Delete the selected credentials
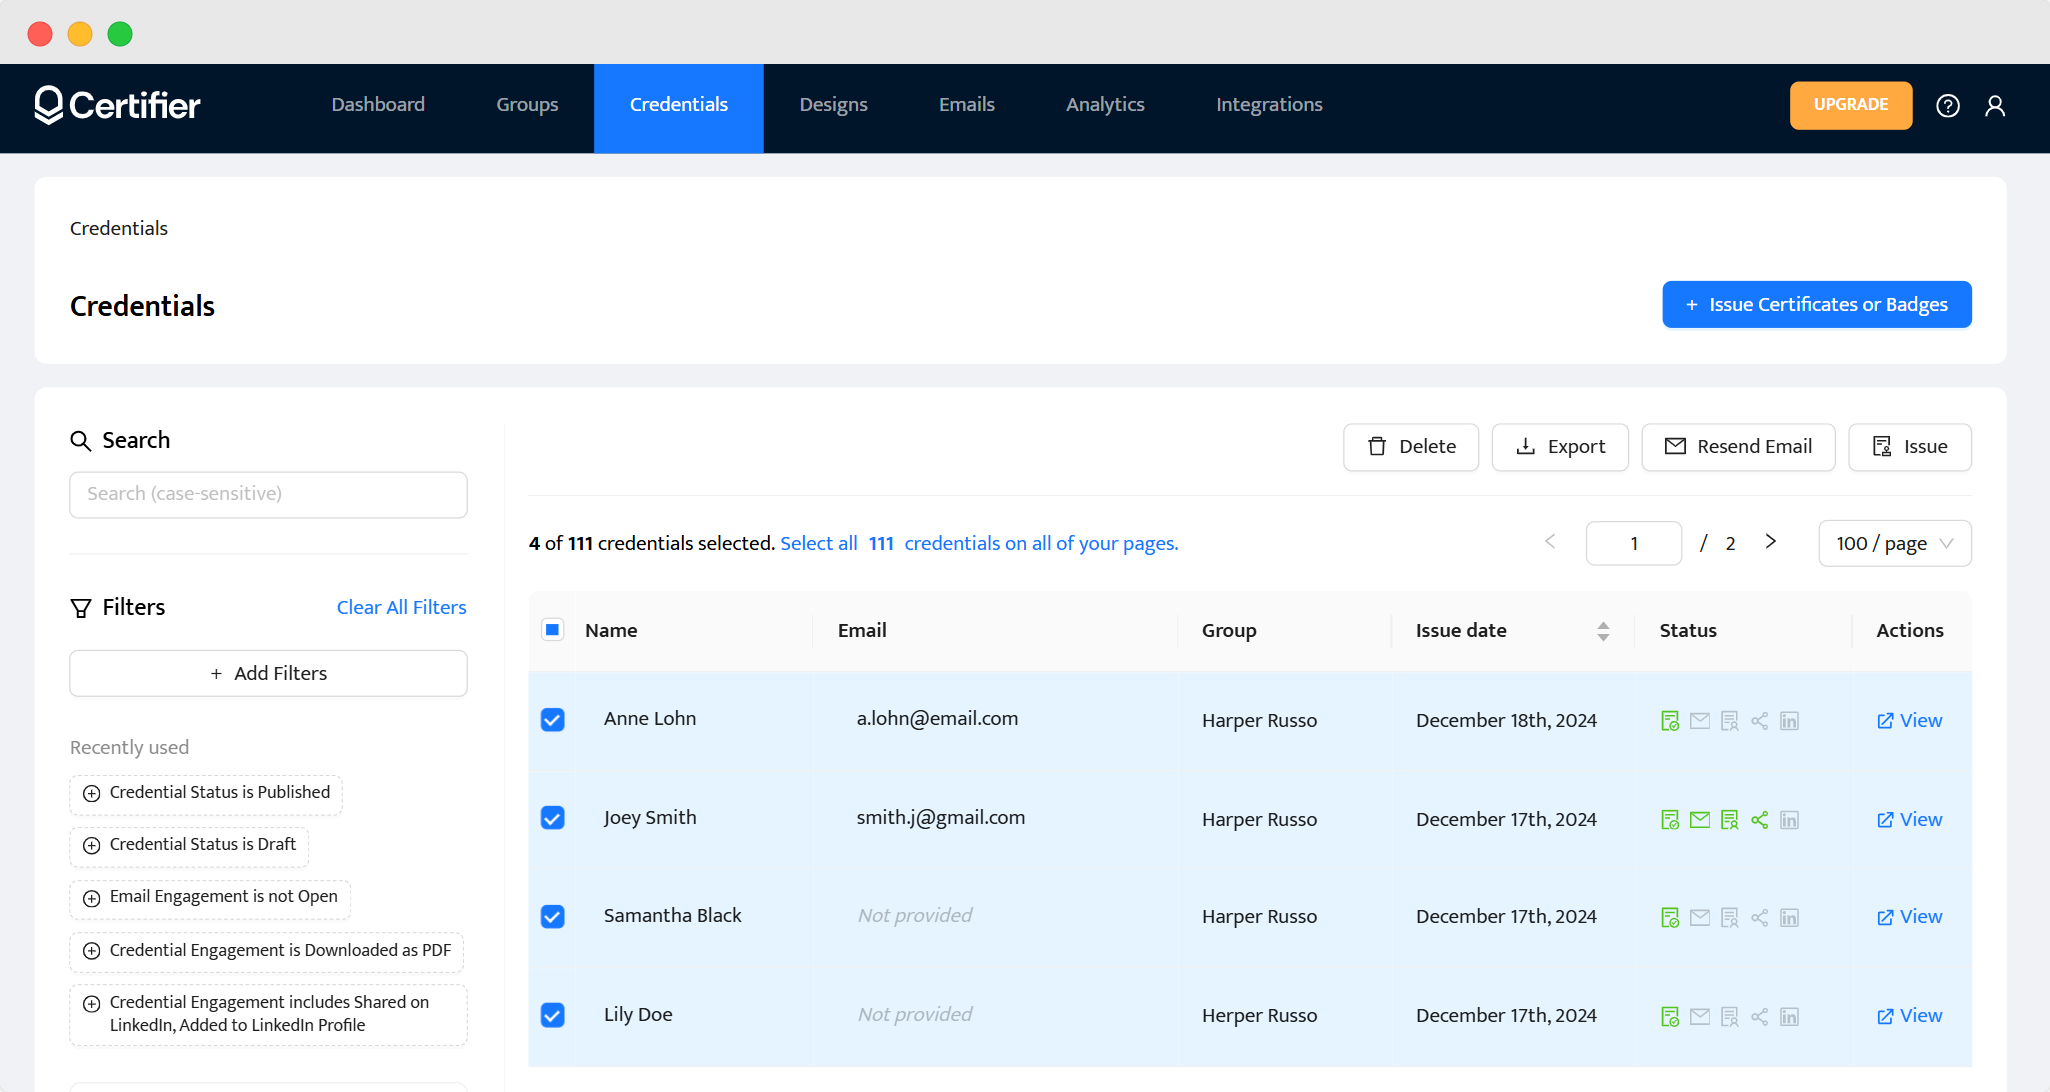Image resolution: width=2050 pixels, height=1092 pixels. [x=1411, y=447]
